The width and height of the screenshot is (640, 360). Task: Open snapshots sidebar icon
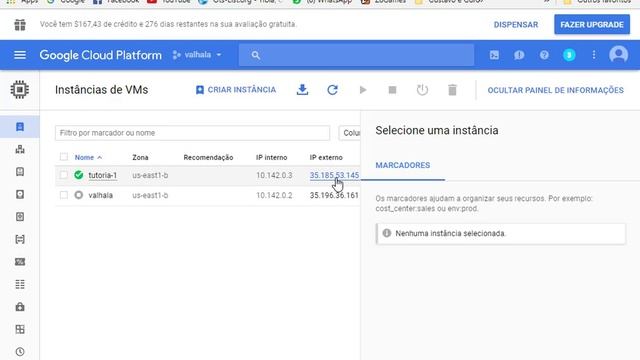tap(20, 217)
